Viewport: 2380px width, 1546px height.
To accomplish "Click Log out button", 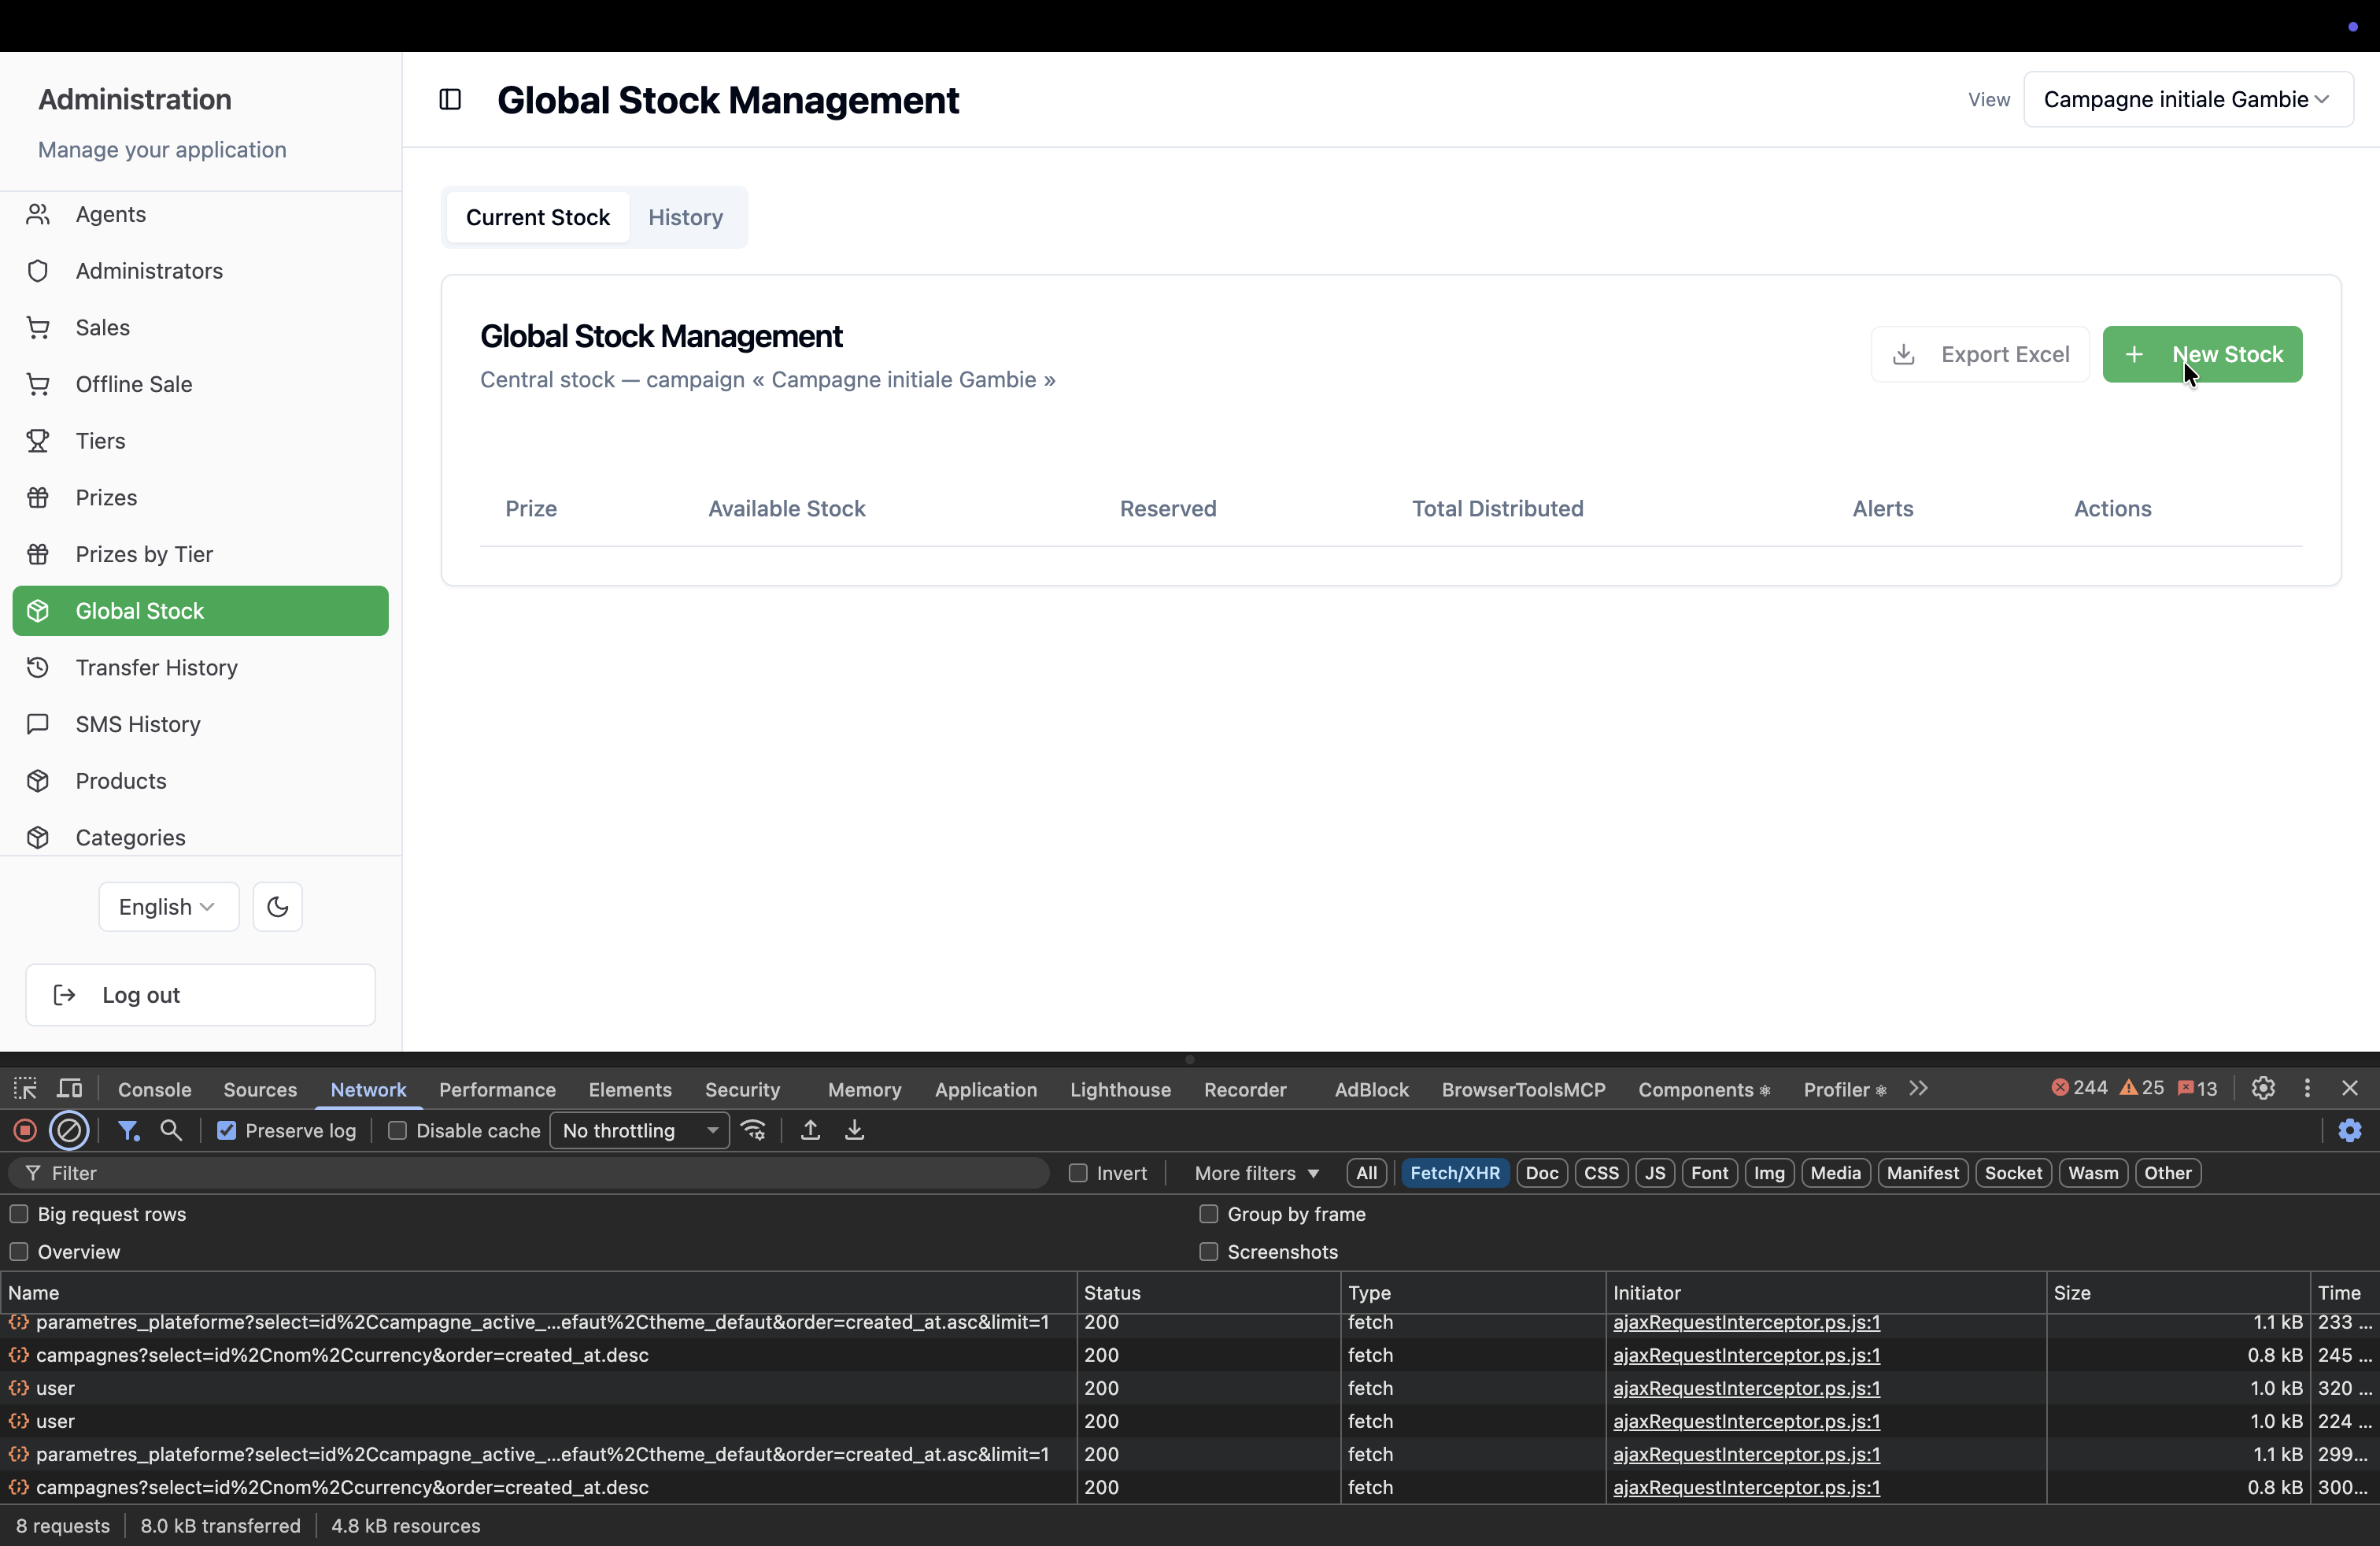I will click(201, 995).
